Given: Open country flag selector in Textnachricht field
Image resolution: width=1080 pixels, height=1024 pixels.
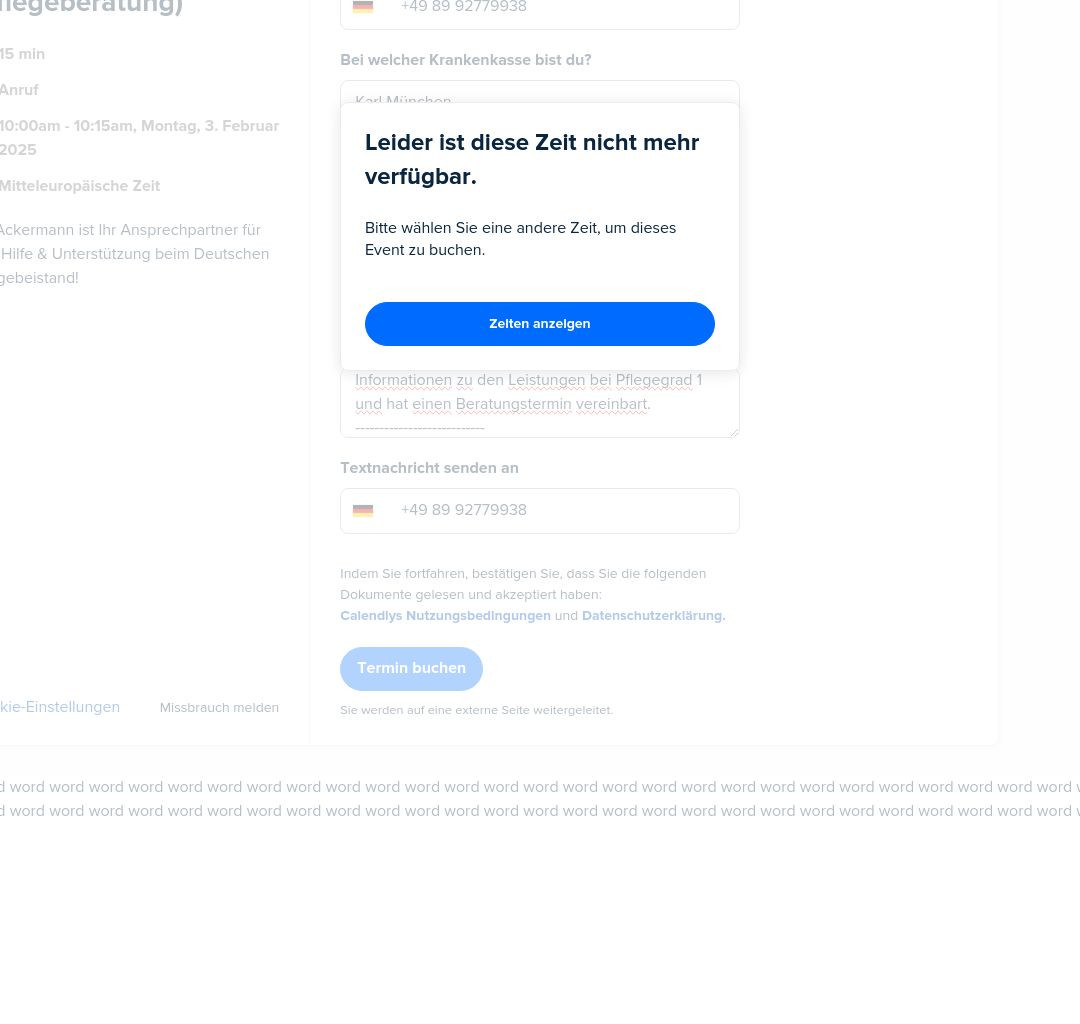Looking at the screenshot, I should tap(363, 510).
